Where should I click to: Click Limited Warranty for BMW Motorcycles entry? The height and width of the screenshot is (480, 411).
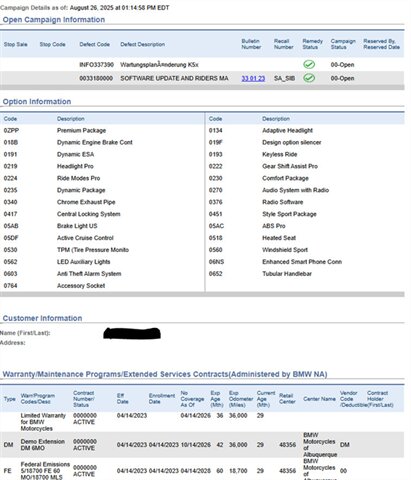[x=43, y=422]
